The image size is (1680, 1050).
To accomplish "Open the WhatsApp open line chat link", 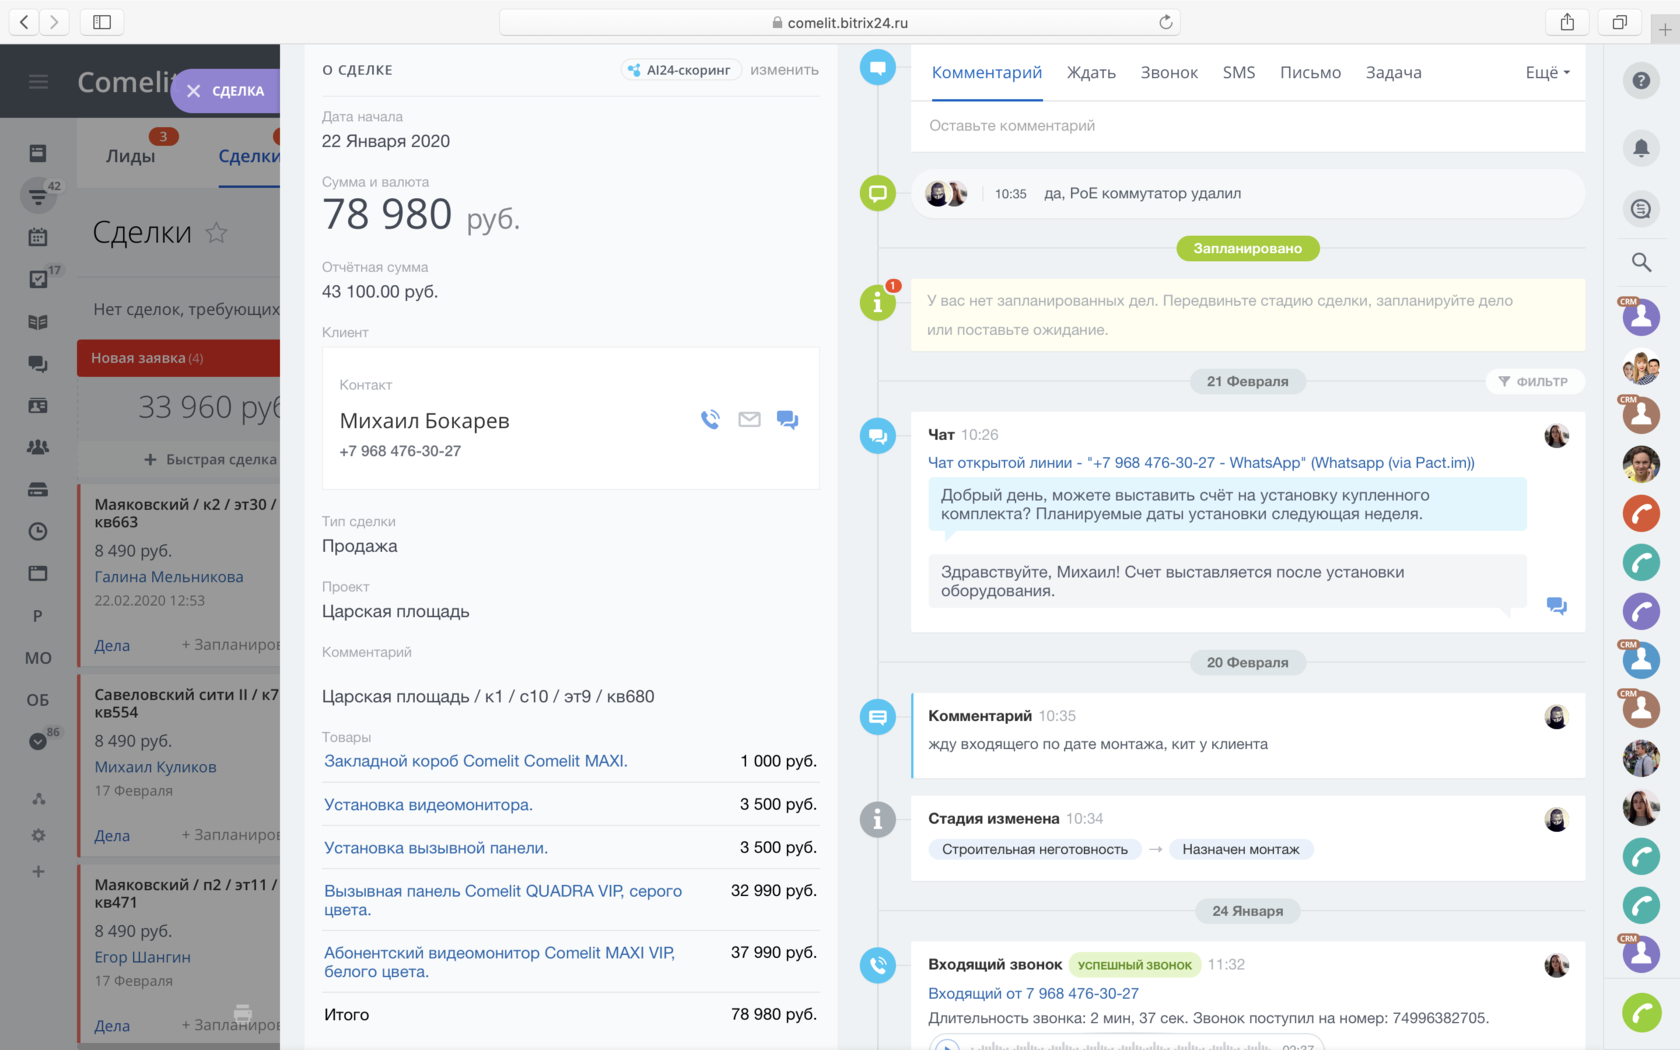I will click(1201, 463).
